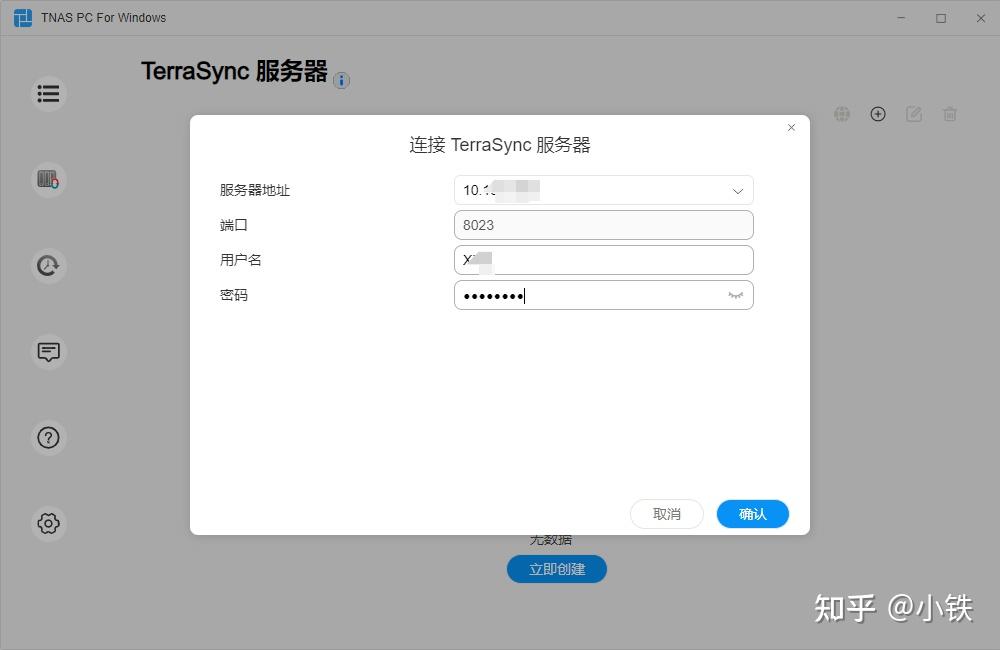This screenshot has height=650, width=1000.
Task: Click the delete trash icon
Action: pos(950,114)
